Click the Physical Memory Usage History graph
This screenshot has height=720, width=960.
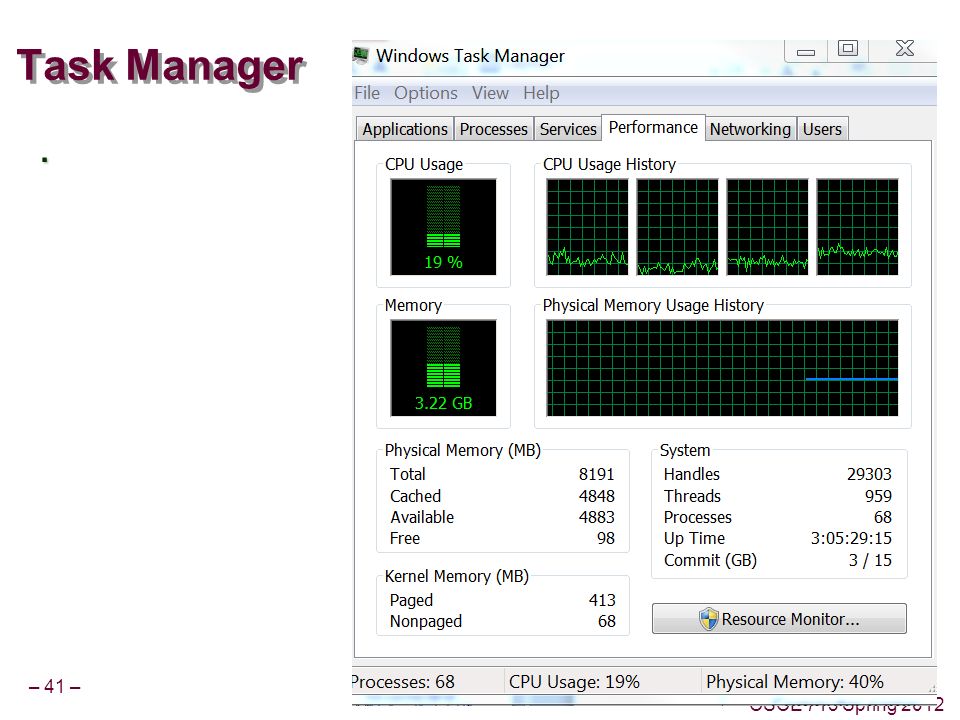[x=722, y=368]
